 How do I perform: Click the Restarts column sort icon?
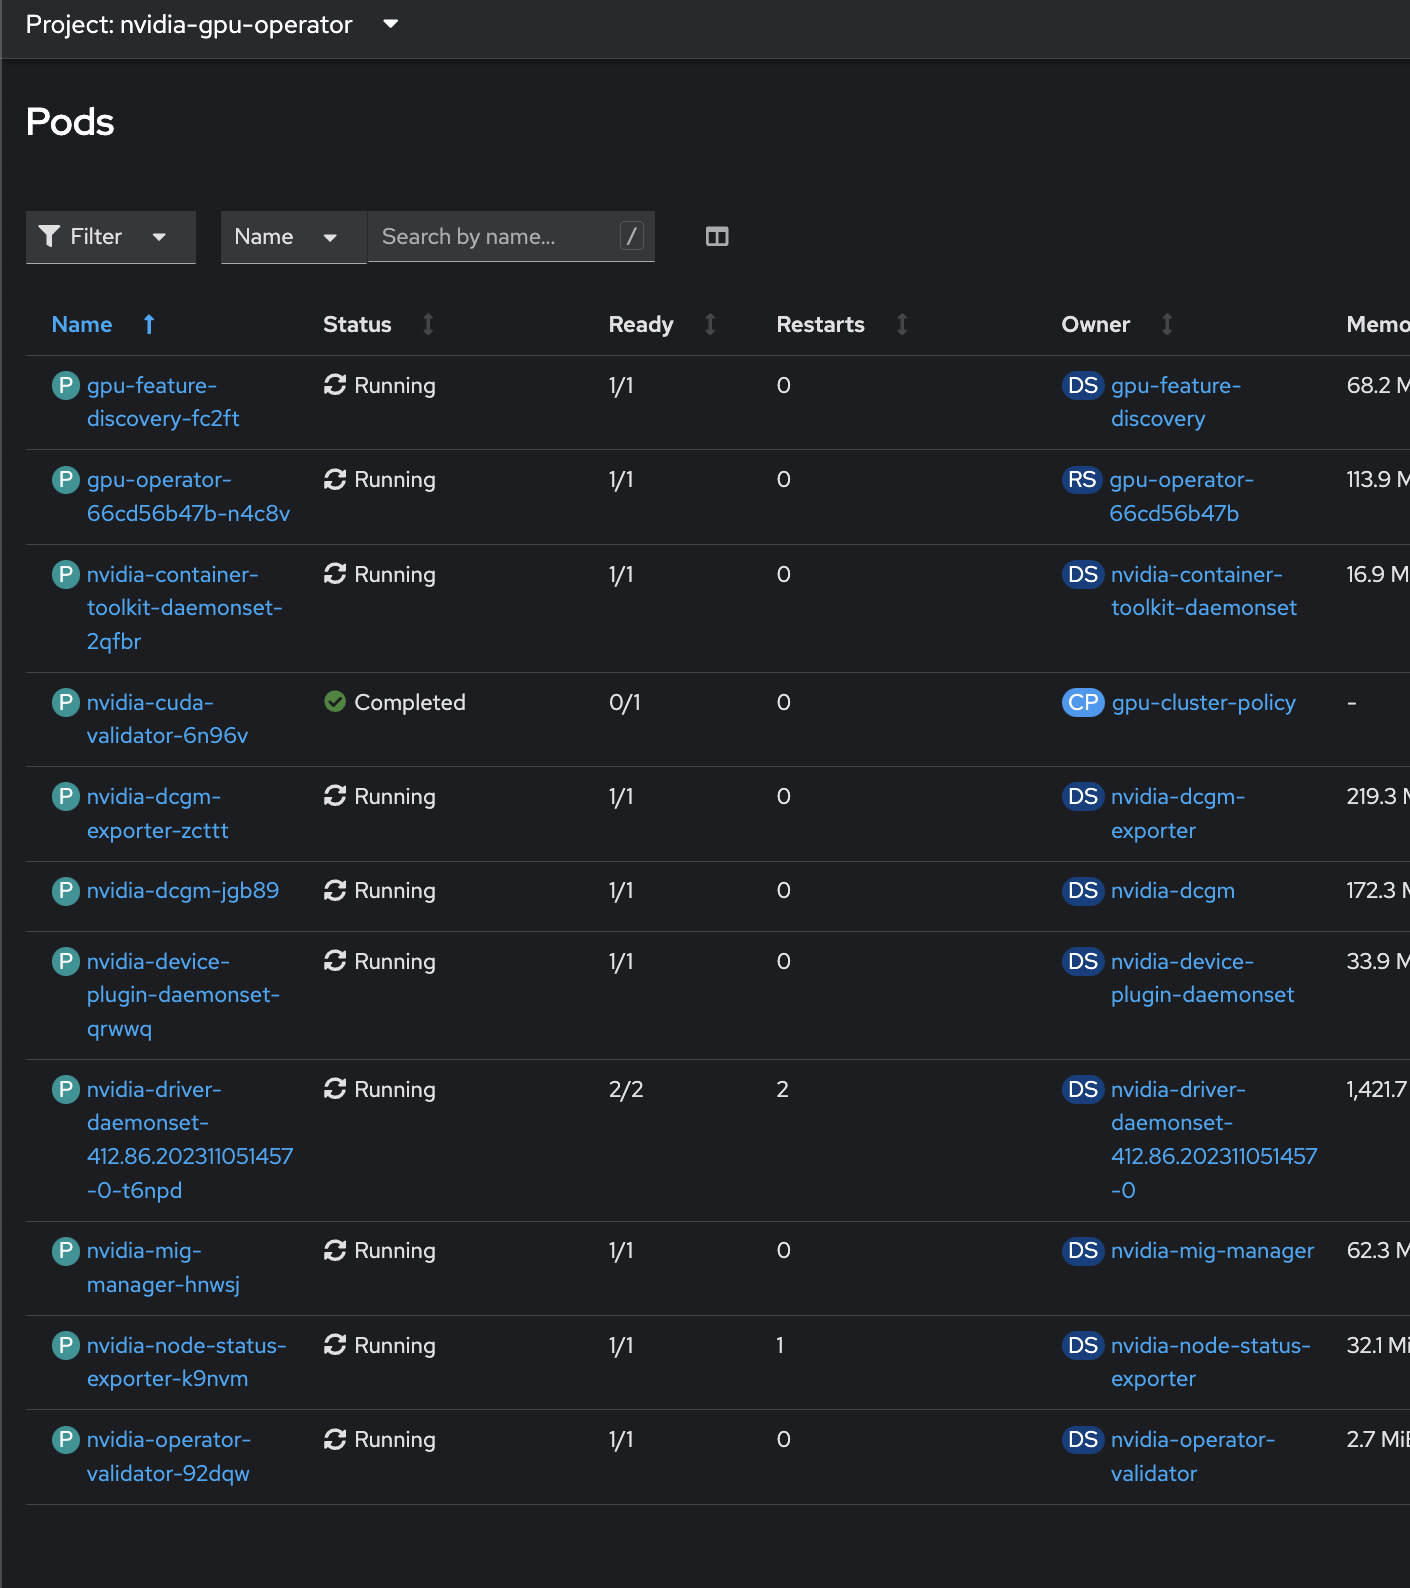click(x=902, y=324)
